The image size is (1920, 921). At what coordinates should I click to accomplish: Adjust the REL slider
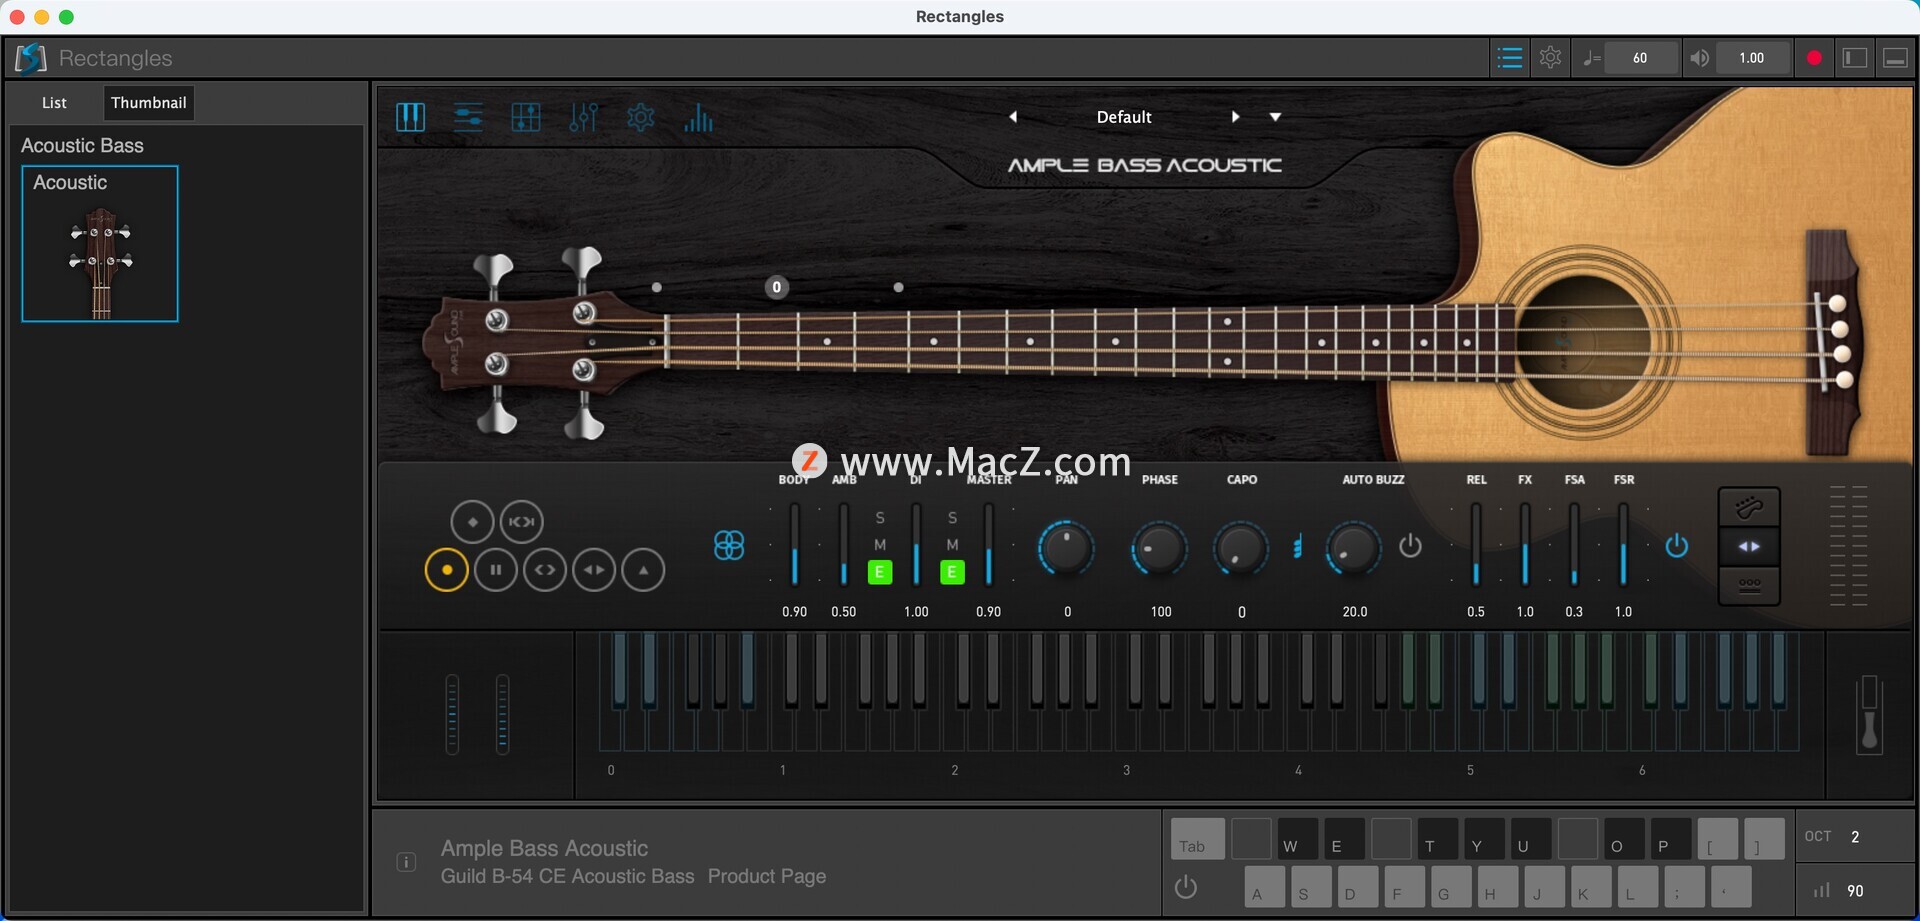1476,545
